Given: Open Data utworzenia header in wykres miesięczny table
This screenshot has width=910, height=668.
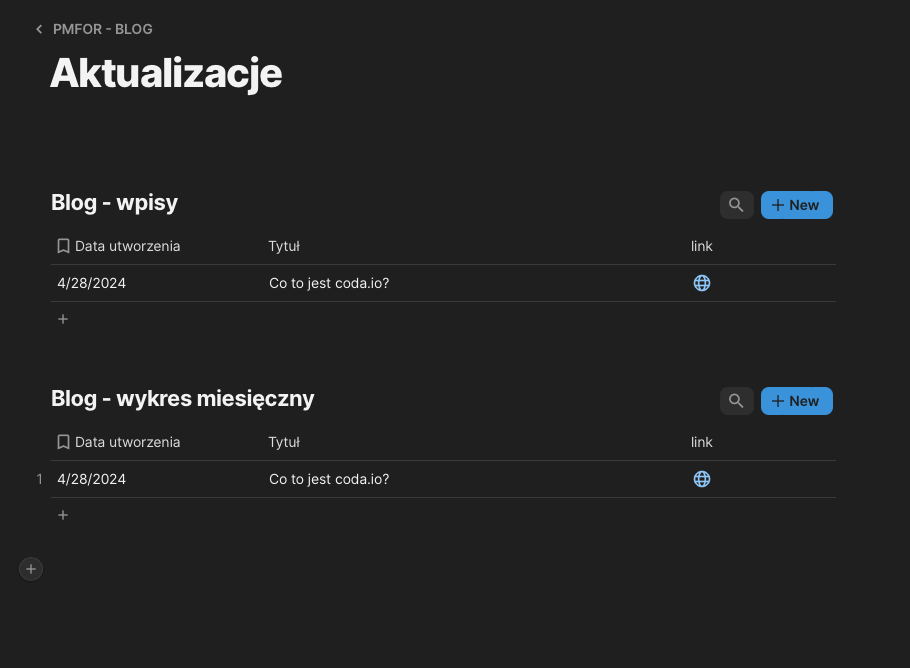Looking at the screenshot, I should (x=127, y=442).
